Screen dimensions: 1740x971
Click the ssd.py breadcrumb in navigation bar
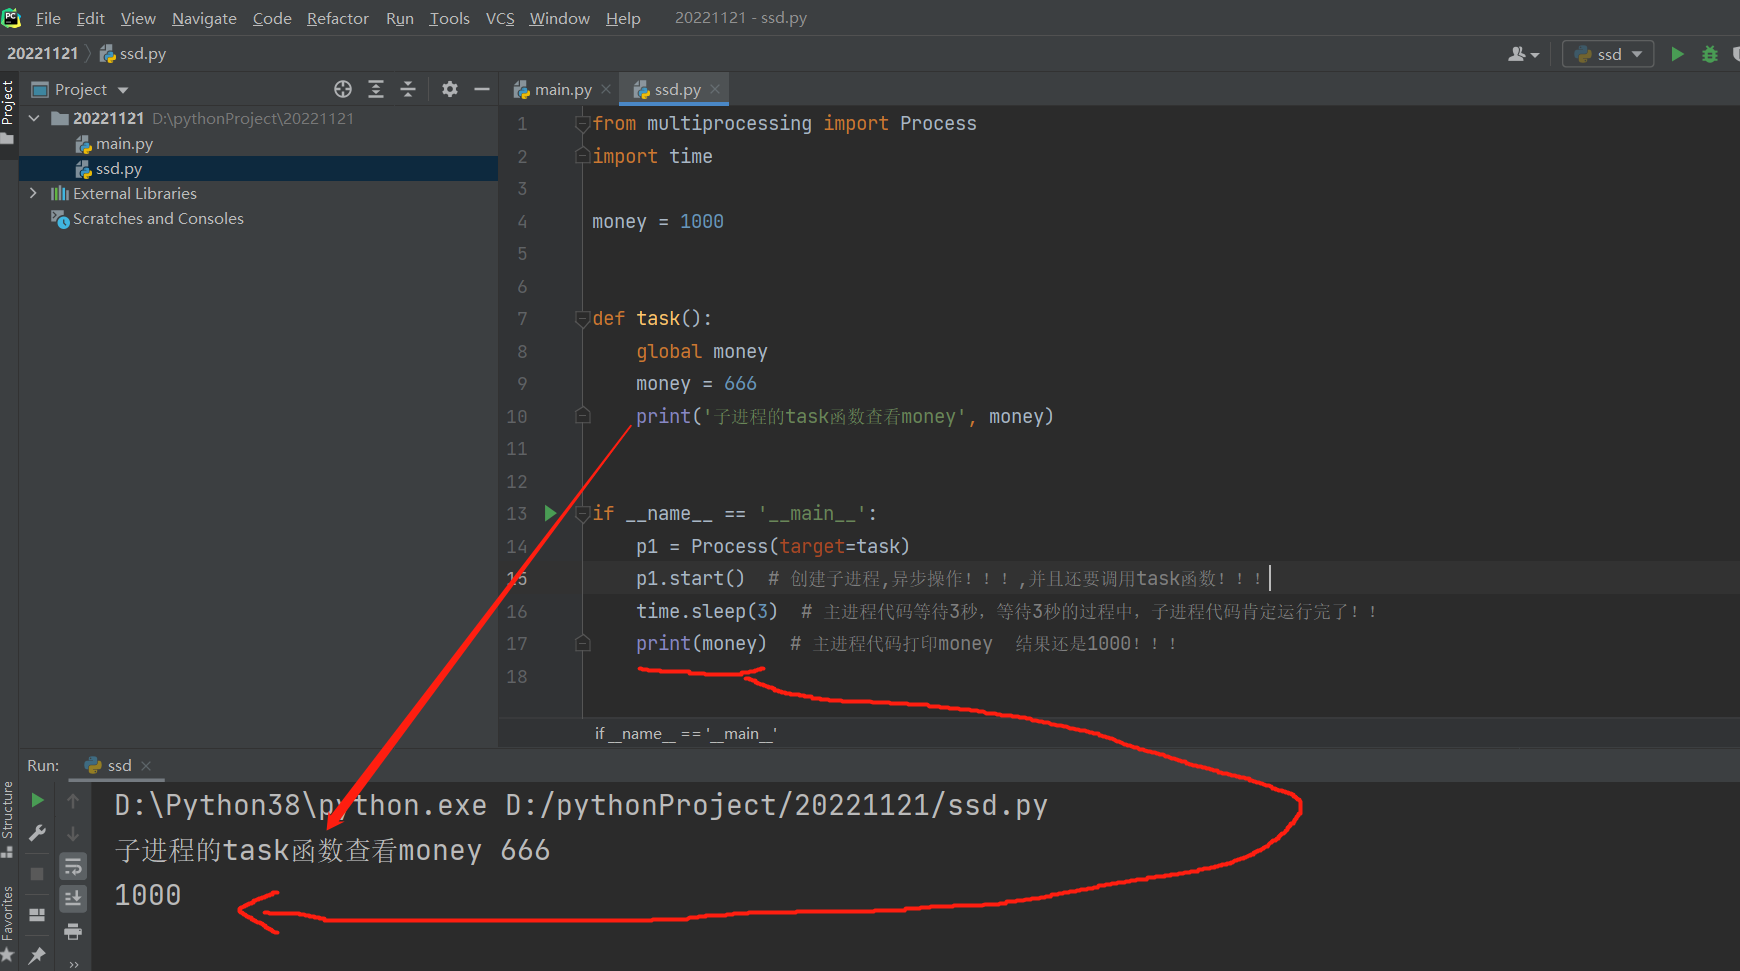point(133,53)
